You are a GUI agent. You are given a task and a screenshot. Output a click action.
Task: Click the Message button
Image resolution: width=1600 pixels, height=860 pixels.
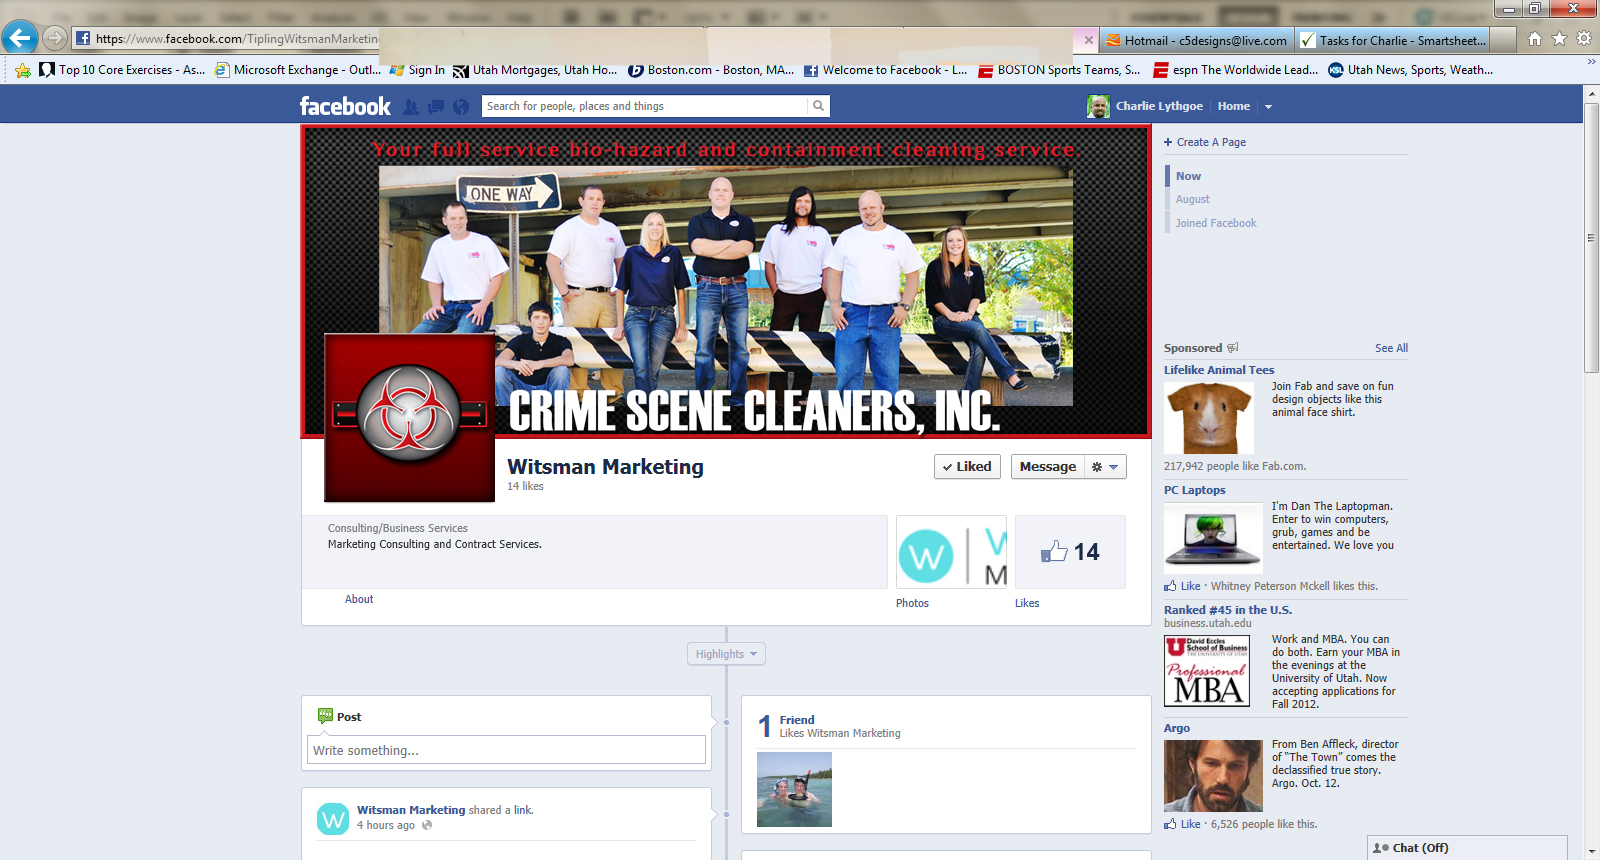click(1047, 467)
